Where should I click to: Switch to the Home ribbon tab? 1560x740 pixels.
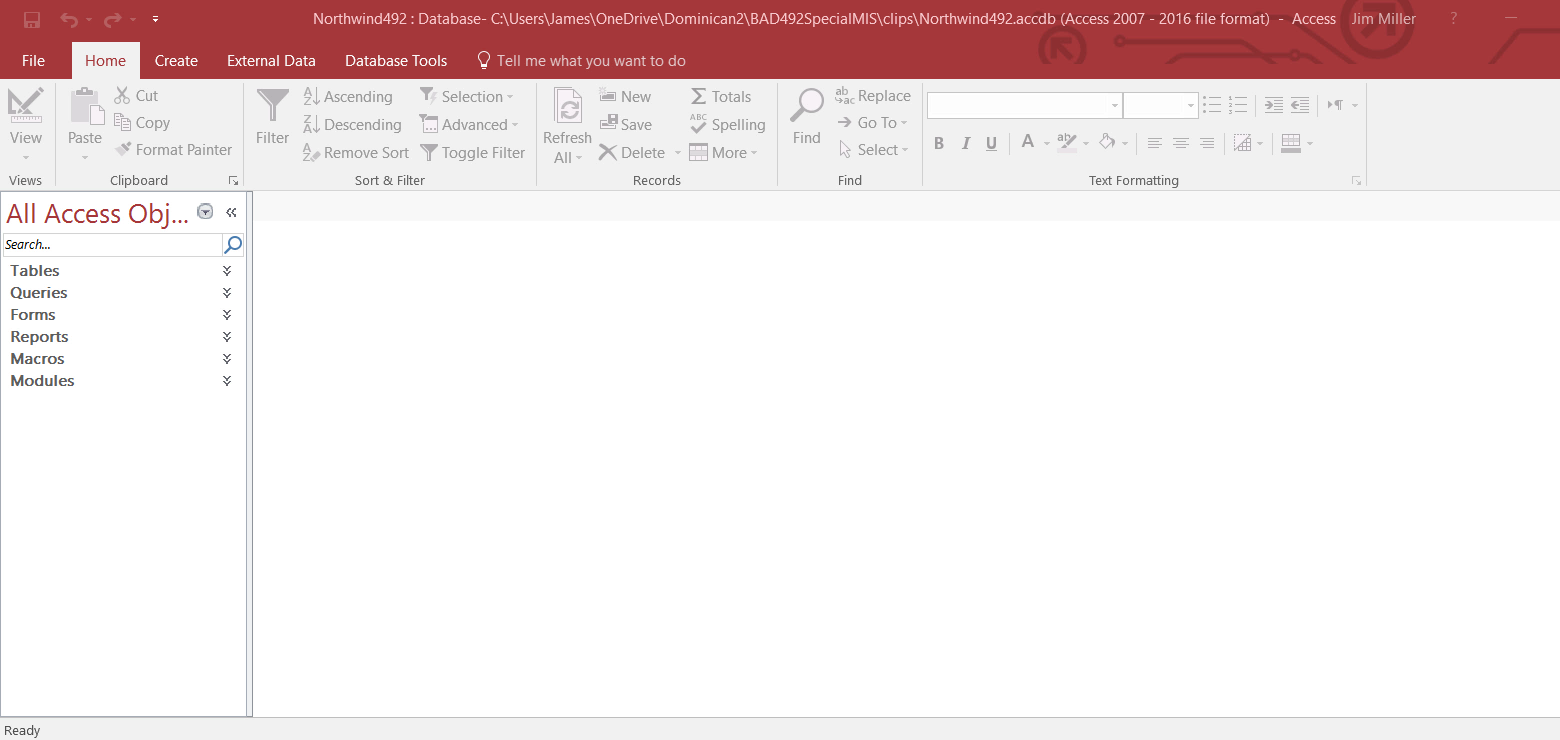(x=105, y=61)
